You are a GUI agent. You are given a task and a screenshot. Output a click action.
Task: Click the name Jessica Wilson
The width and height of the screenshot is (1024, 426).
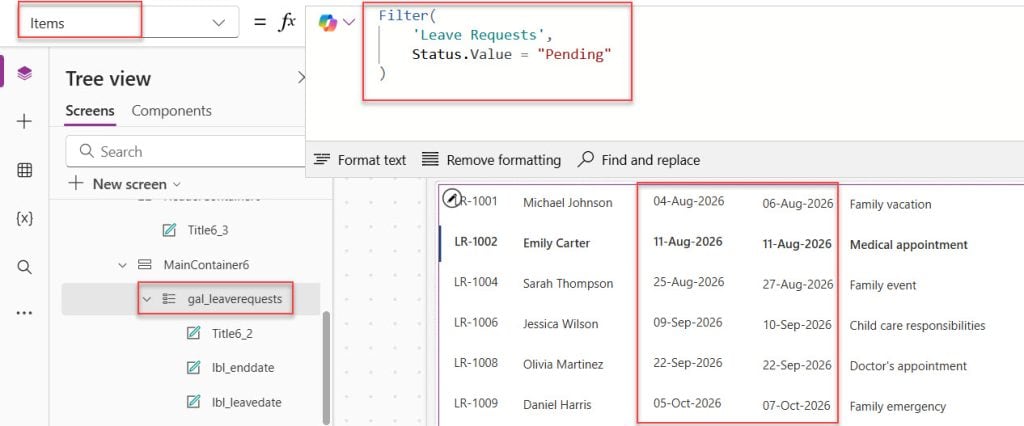[560, 323]
